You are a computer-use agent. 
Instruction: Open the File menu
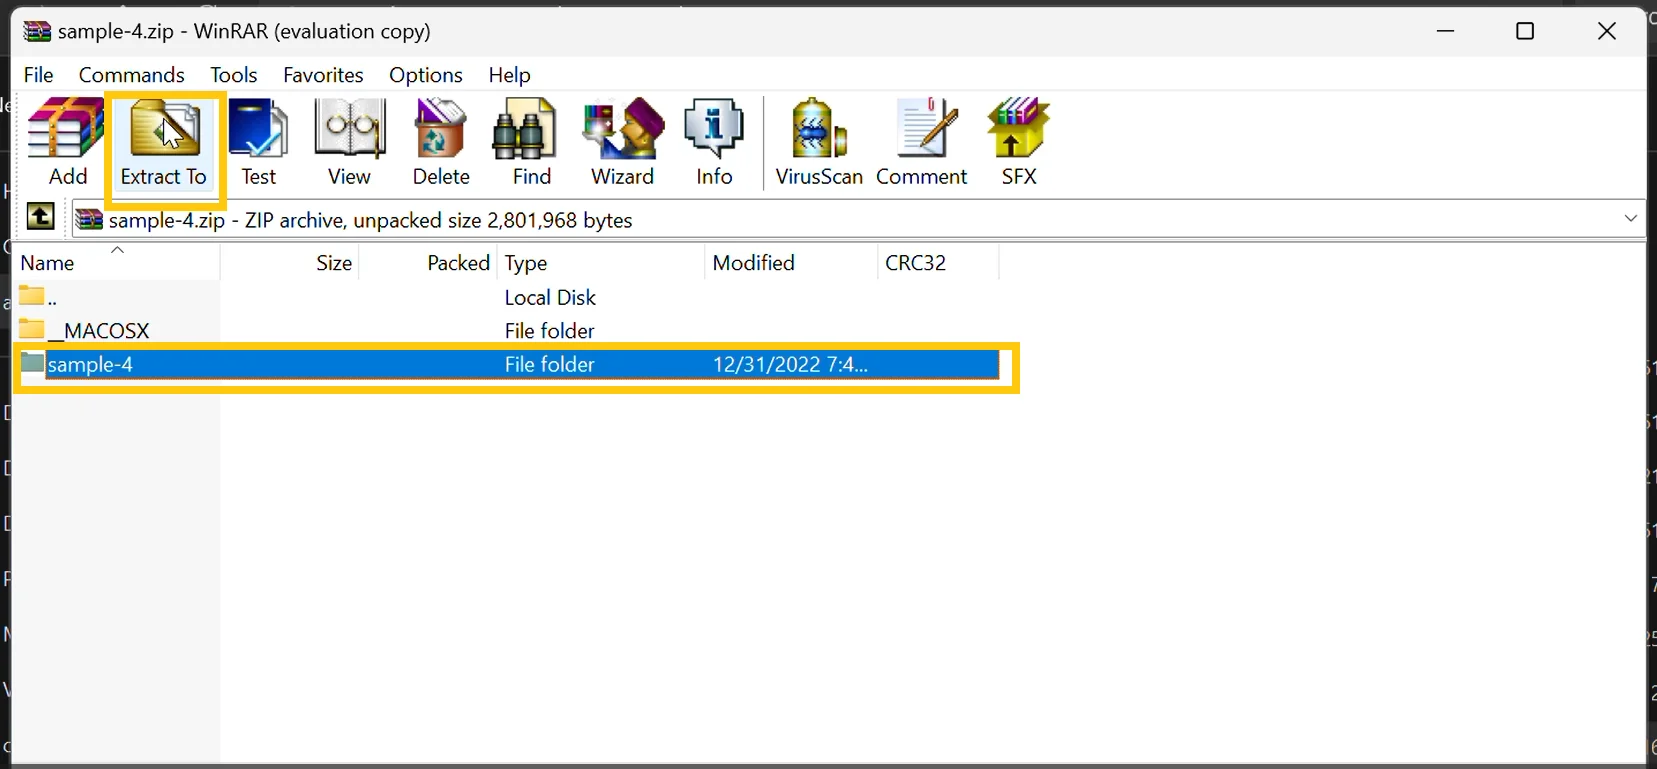coord(38,75)
